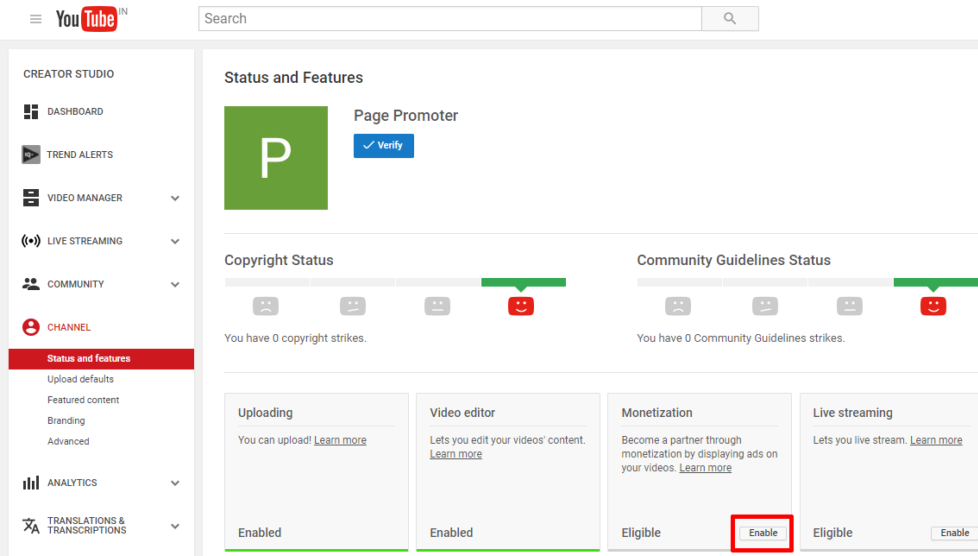
Task: Click the red happy face under Community Guidelines
Action: tap(933, 306)
